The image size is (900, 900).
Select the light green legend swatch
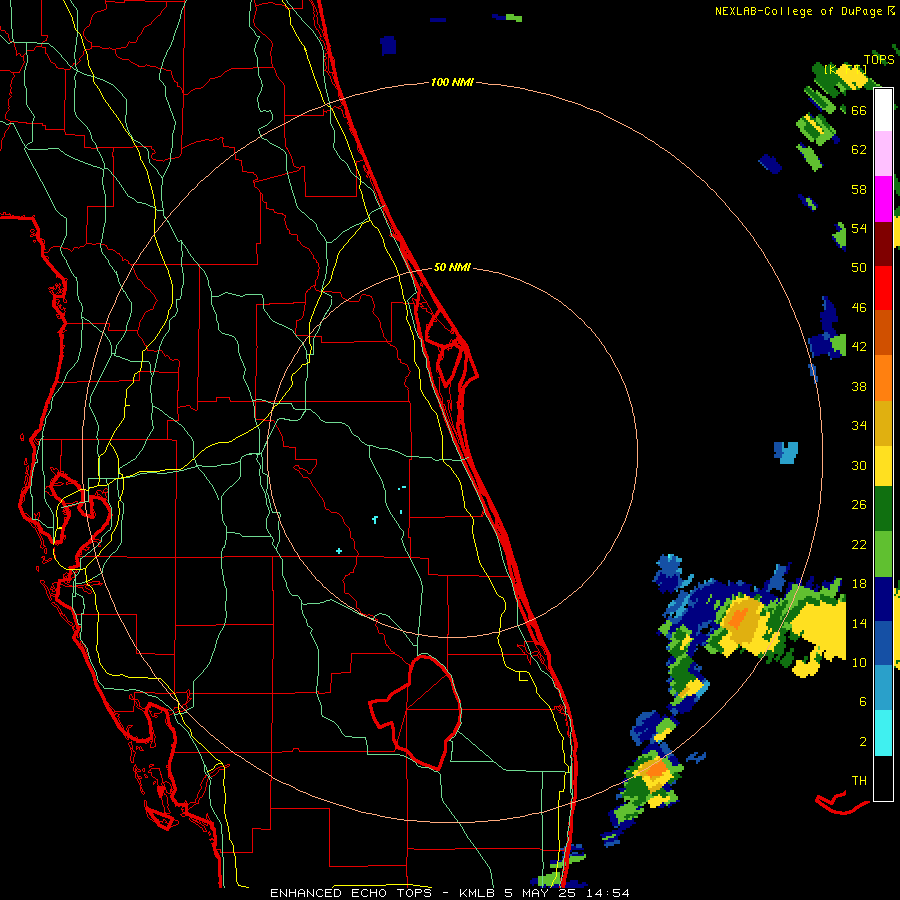click(883, 554)
